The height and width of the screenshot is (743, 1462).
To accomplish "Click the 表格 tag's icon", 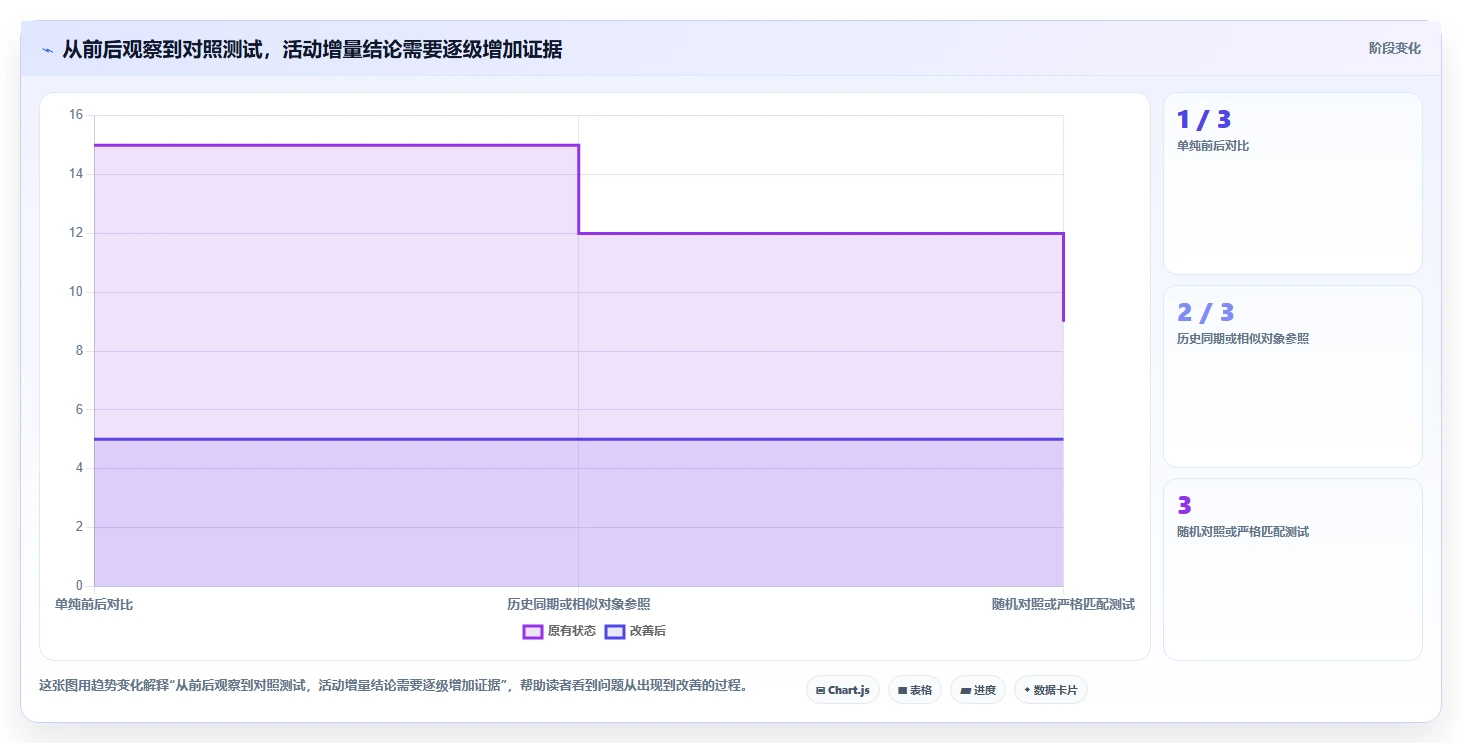I will (902, 691).
